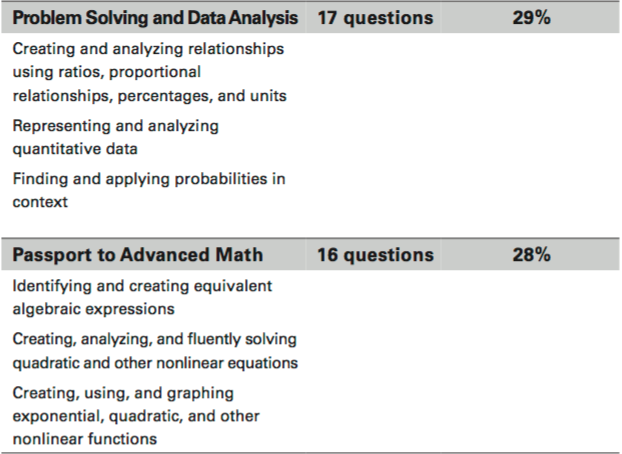Click the "28%" percentage value

[531, 255]
